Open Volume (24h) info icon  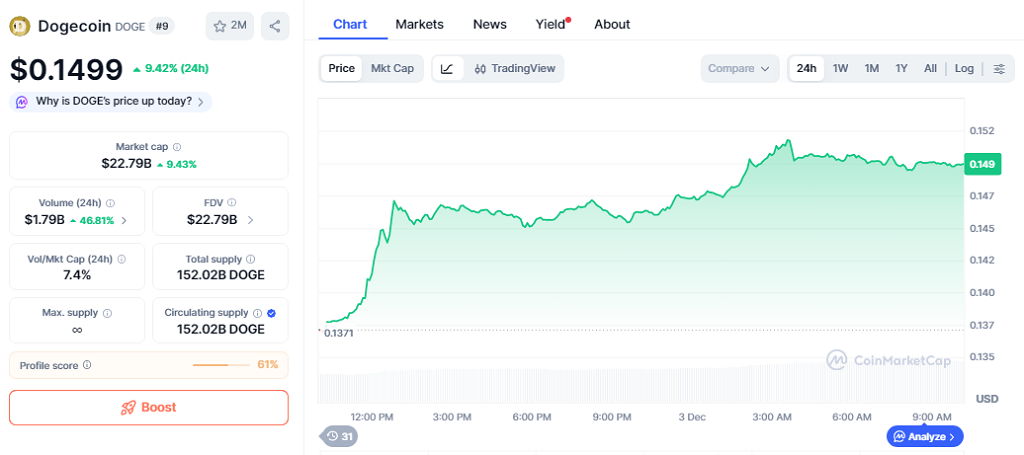pyautogui.click(x=110, y=203)
